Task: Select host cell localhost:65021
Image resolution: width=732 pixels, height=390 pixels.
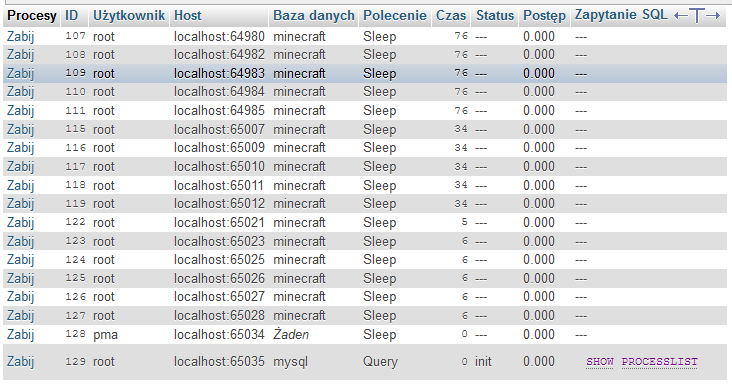Action: pos(219,222)
